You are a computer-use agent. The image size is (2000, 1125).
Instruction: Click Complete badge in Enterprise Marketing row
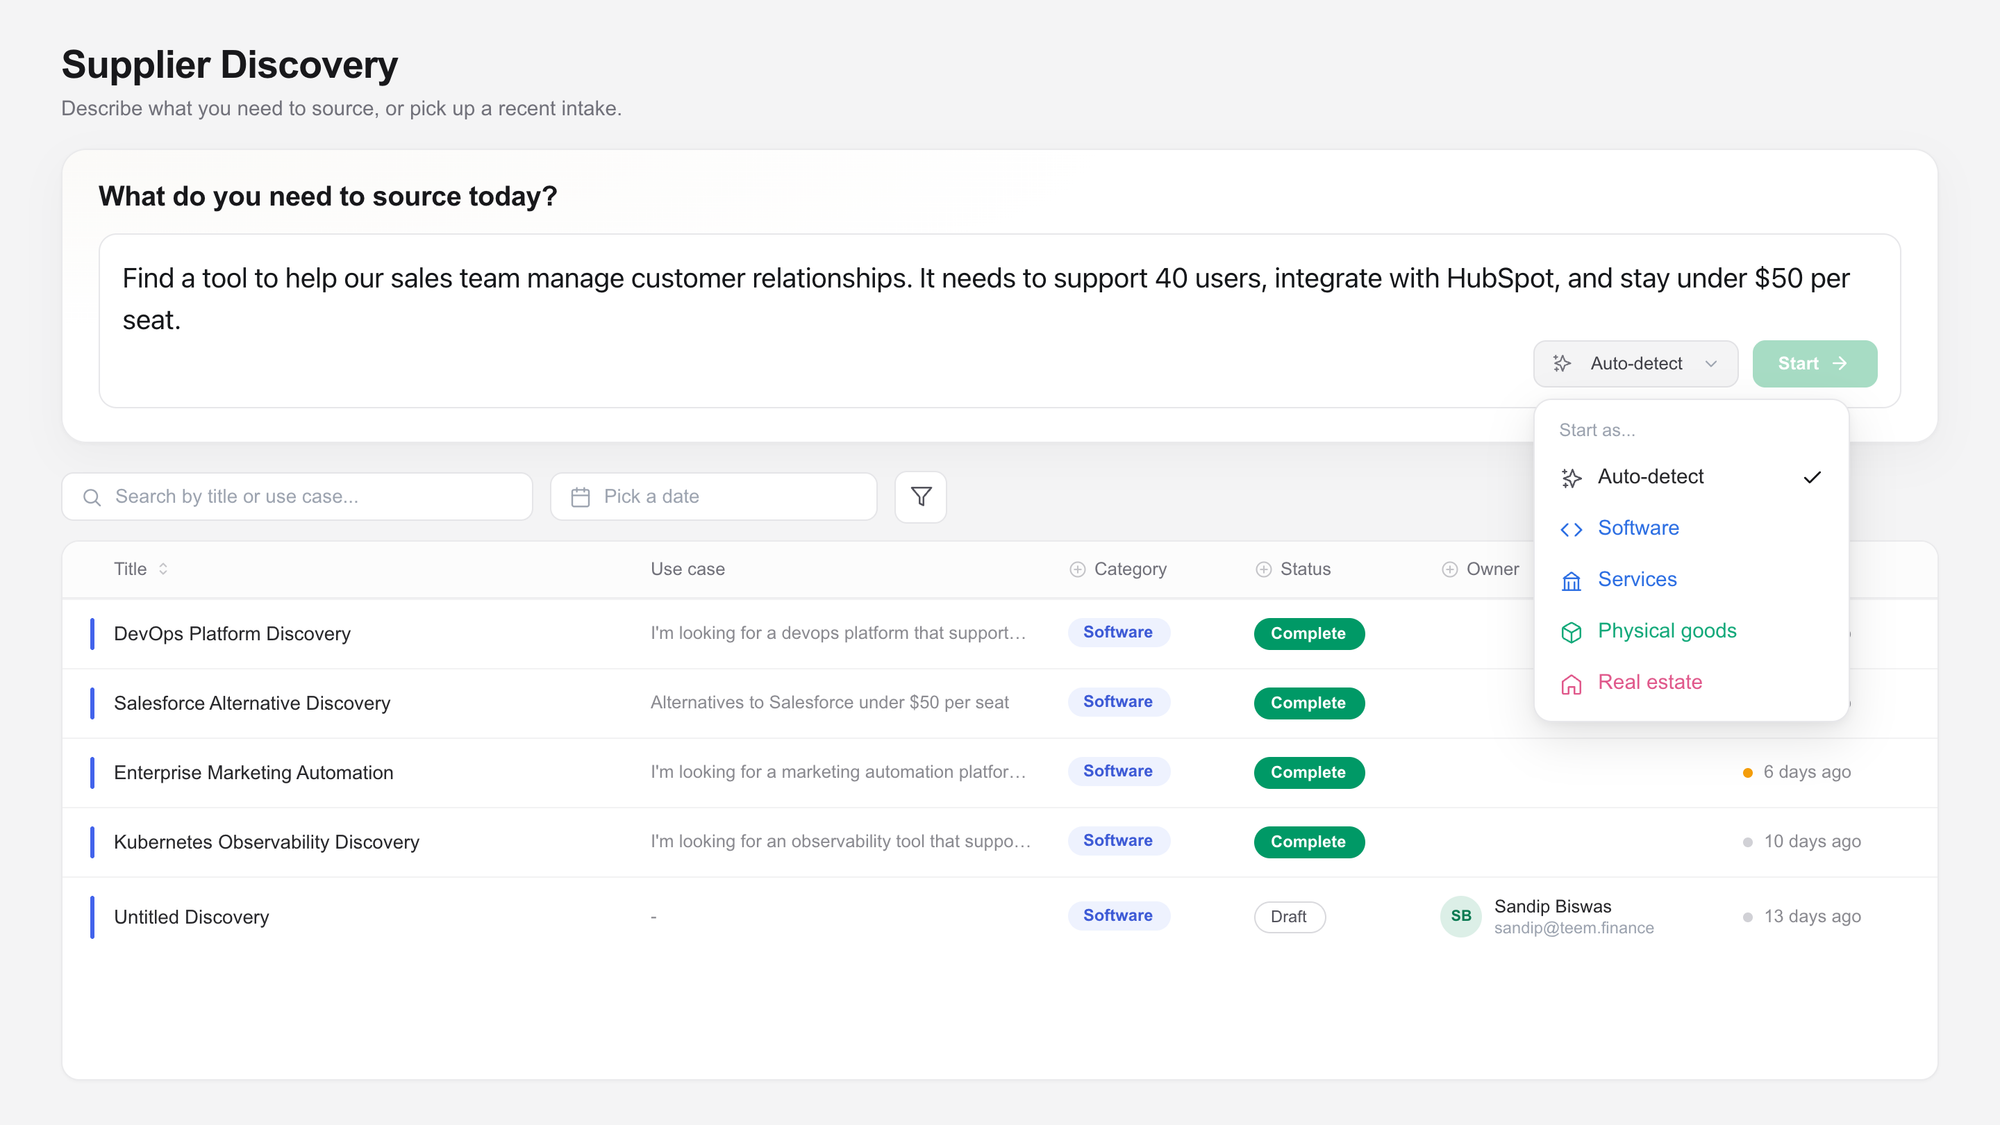click(1309, 773)
